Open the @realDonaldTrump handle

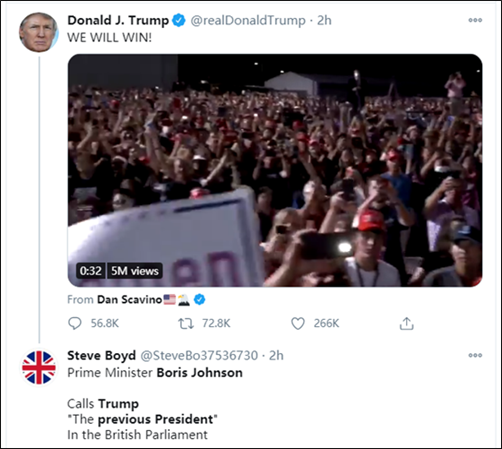point(248,20)
